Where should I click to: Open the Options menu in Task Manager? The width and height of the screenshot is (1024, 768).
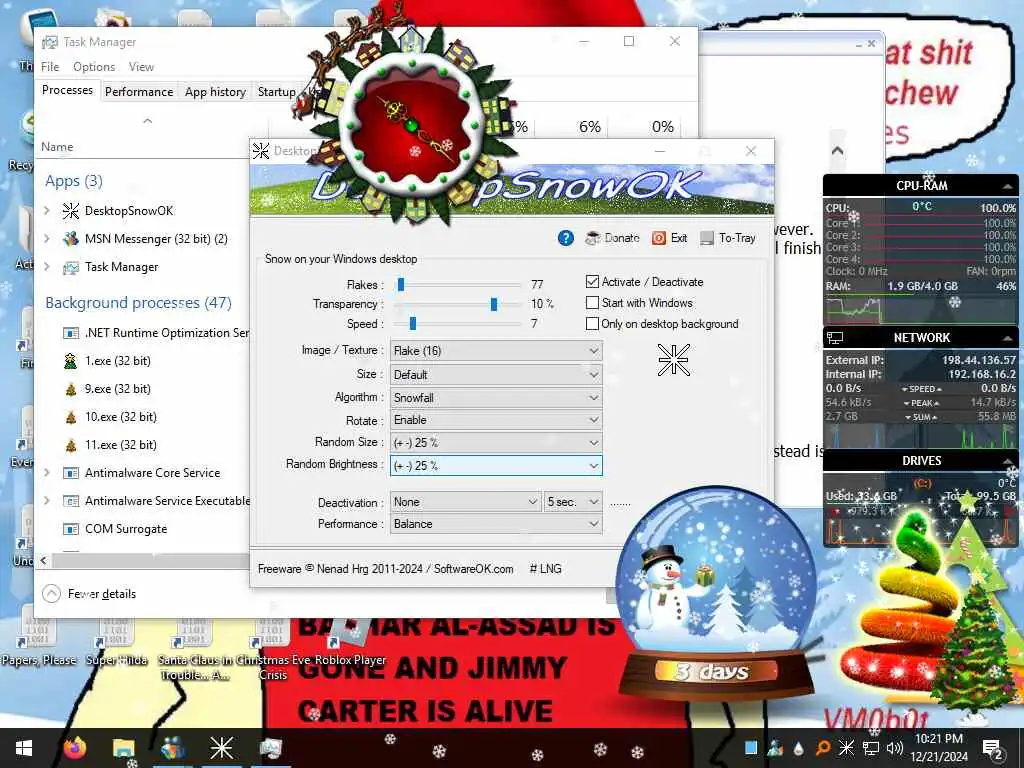pyautogui.click(x=94, y=67)
